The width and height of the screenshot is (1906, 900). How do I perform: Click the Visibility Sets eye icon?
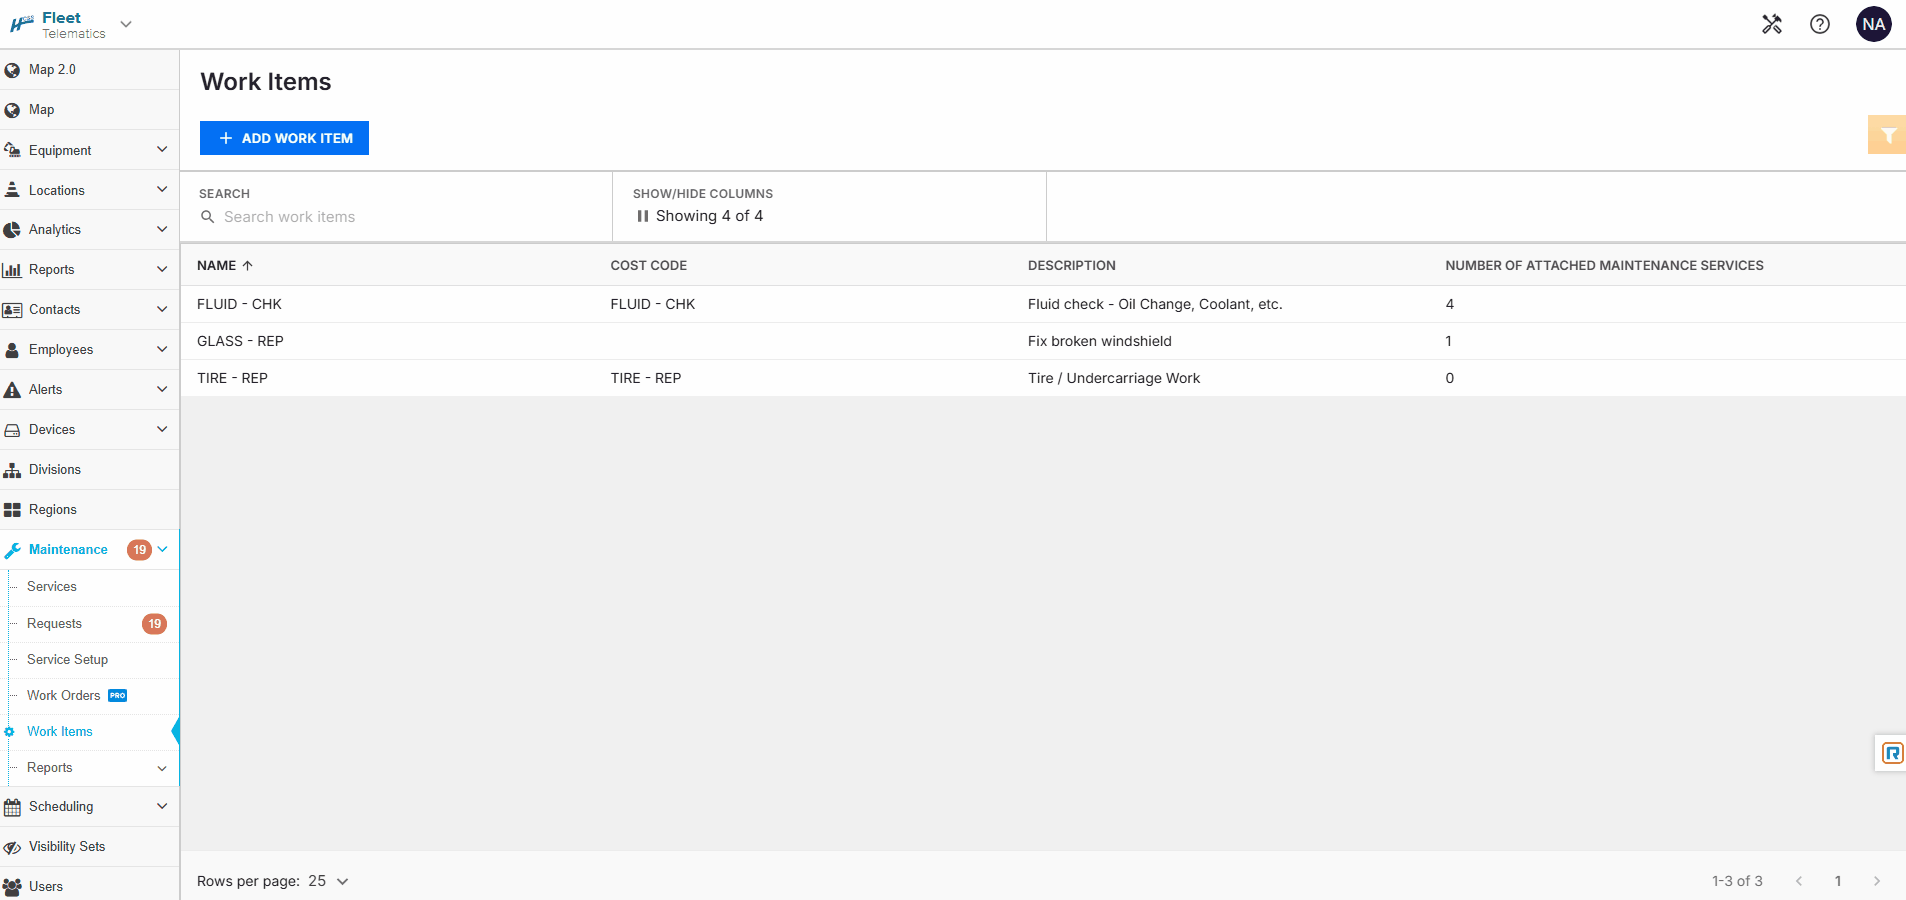click(x=12, y=847)
